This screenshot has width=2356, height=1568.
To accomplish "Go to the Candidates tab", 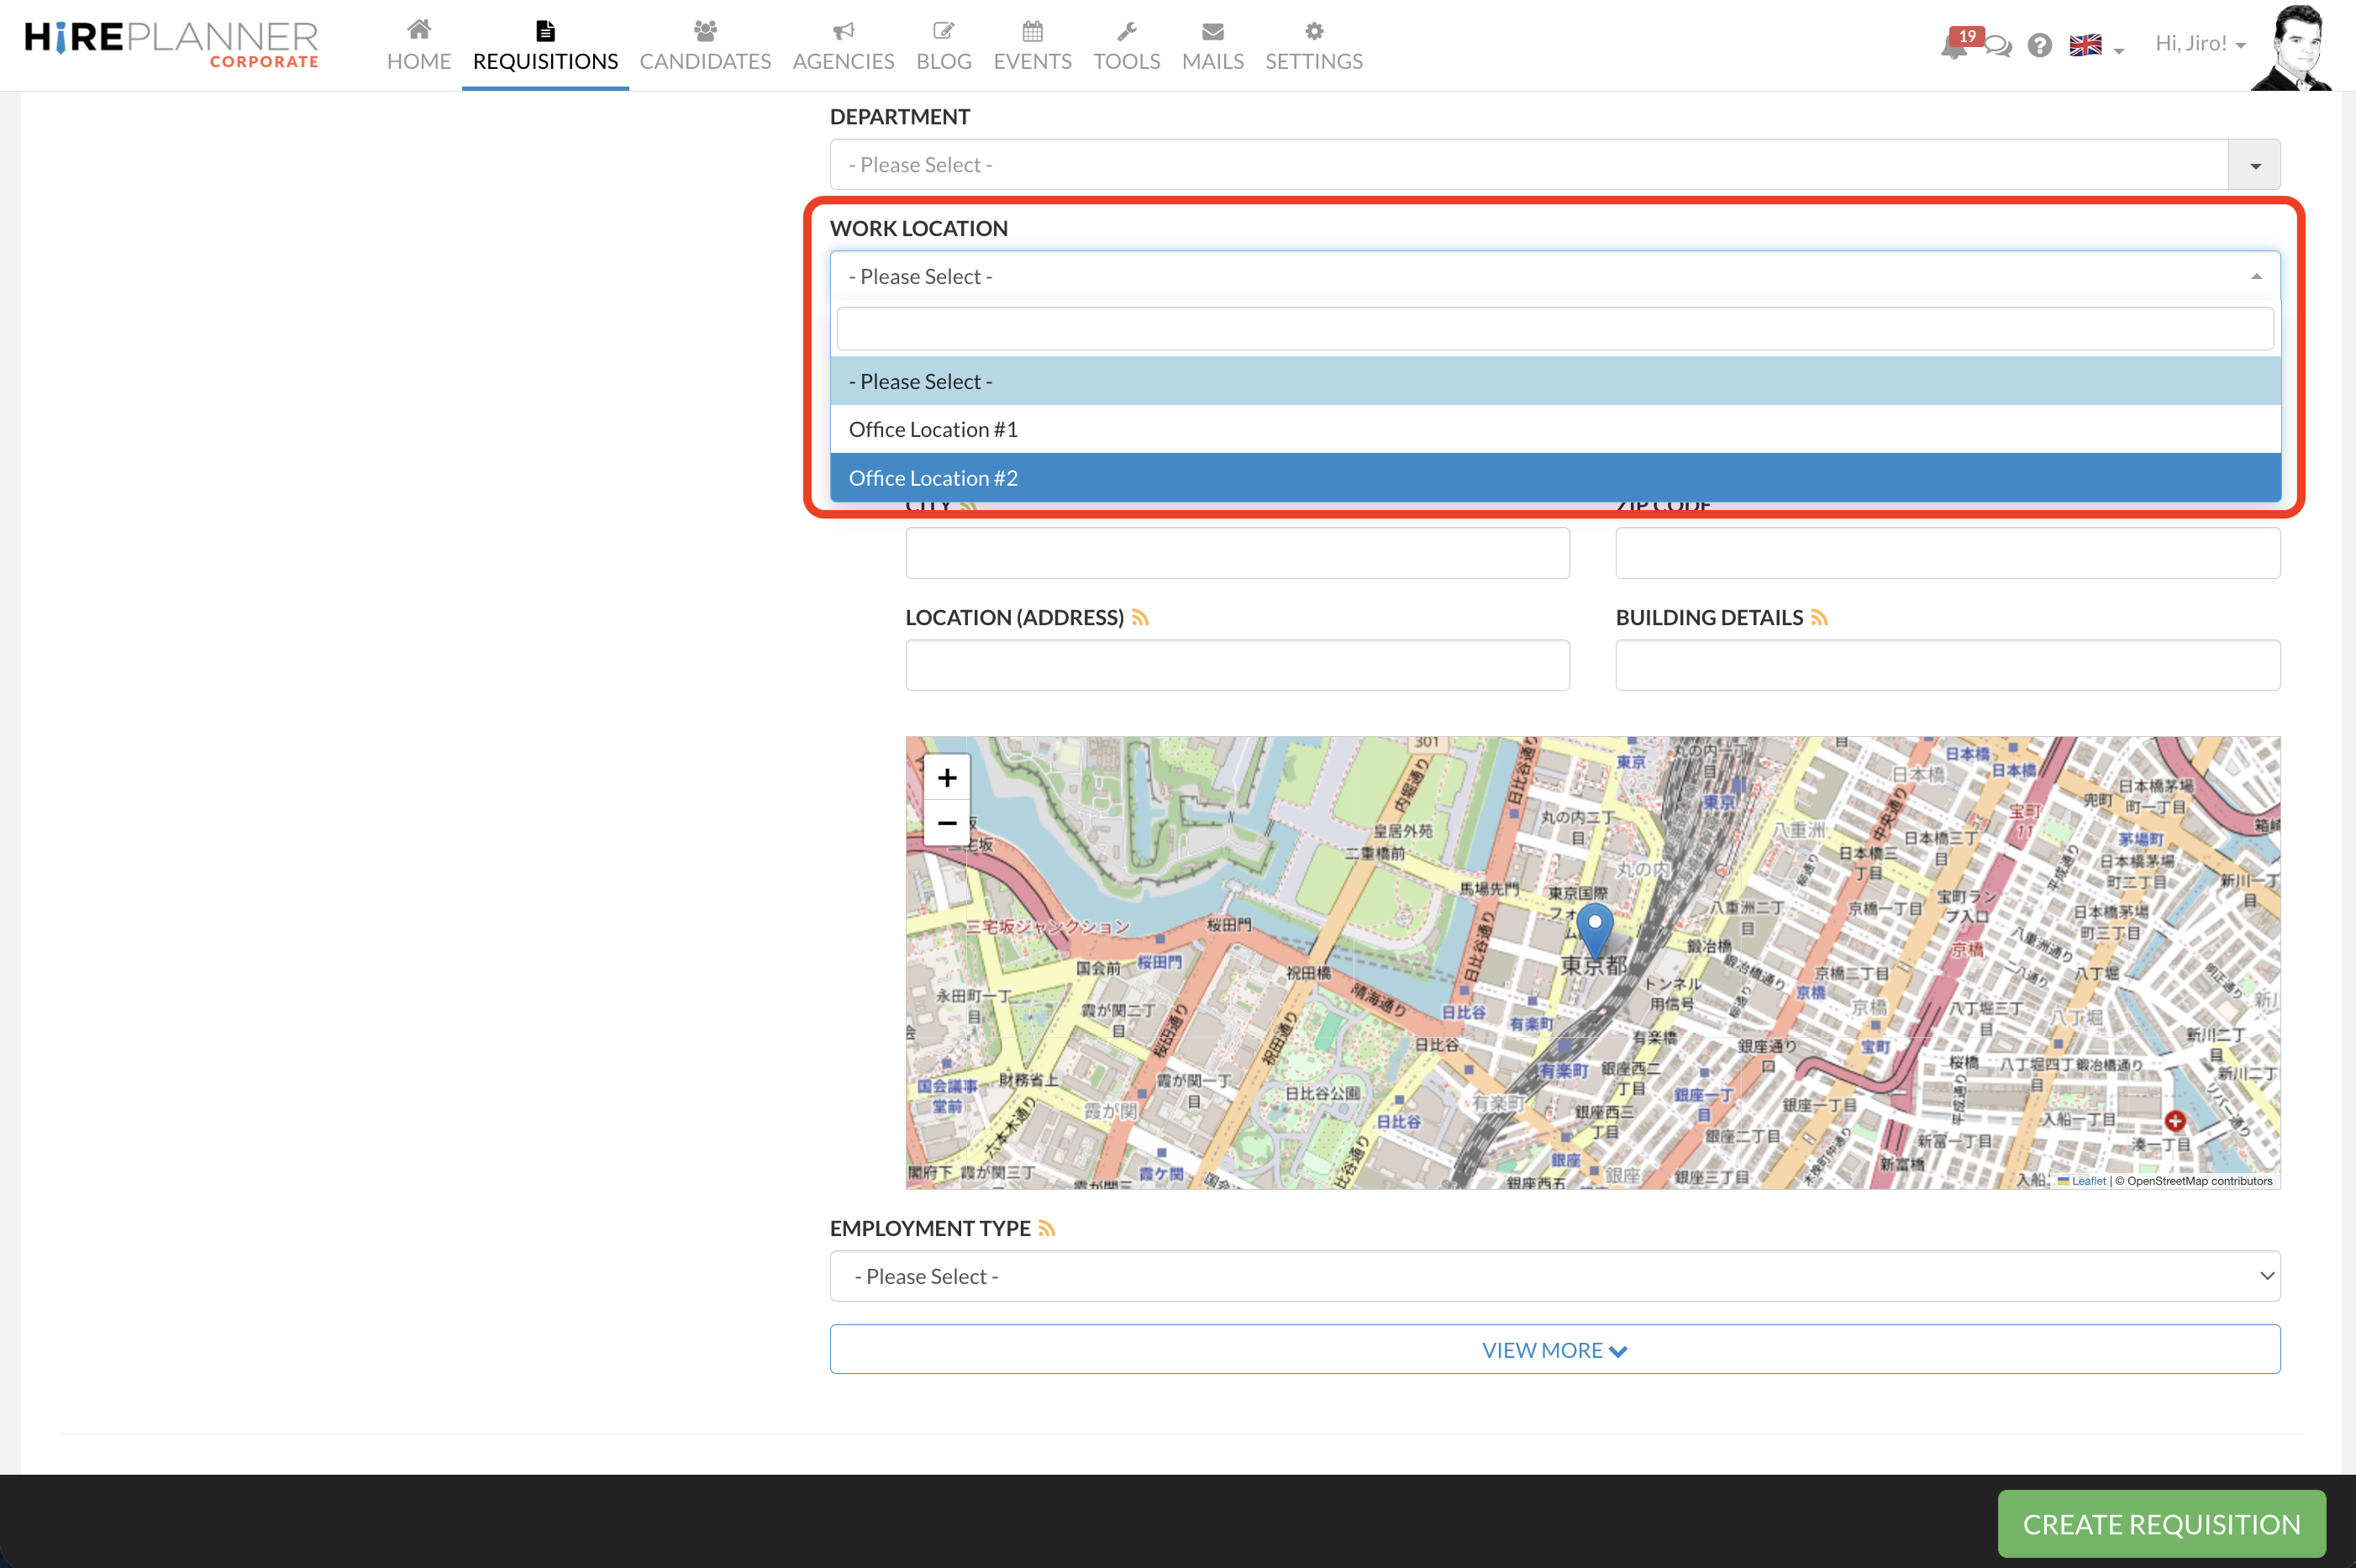I will click(705, 46).
